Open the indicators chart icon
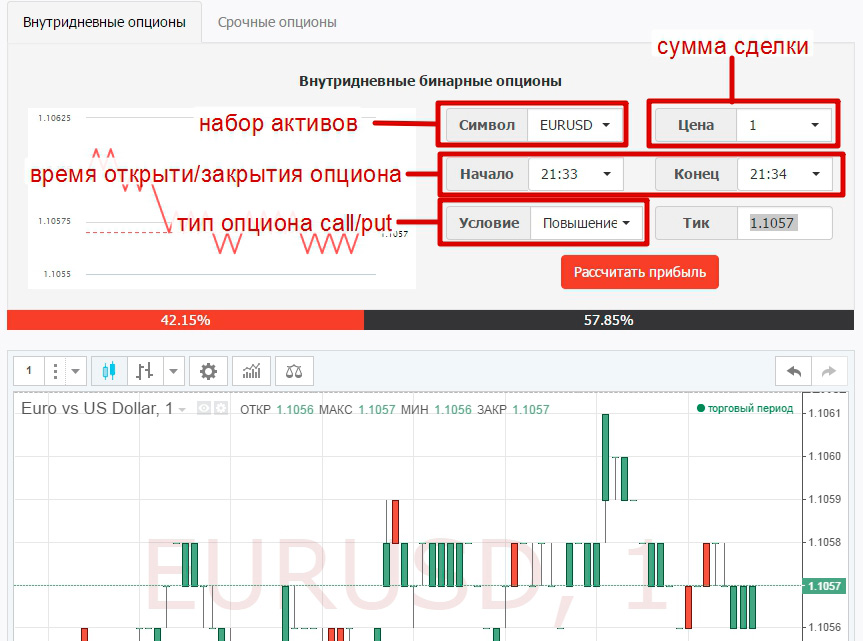This screenshot has width=863, height=641. (251, 371)
